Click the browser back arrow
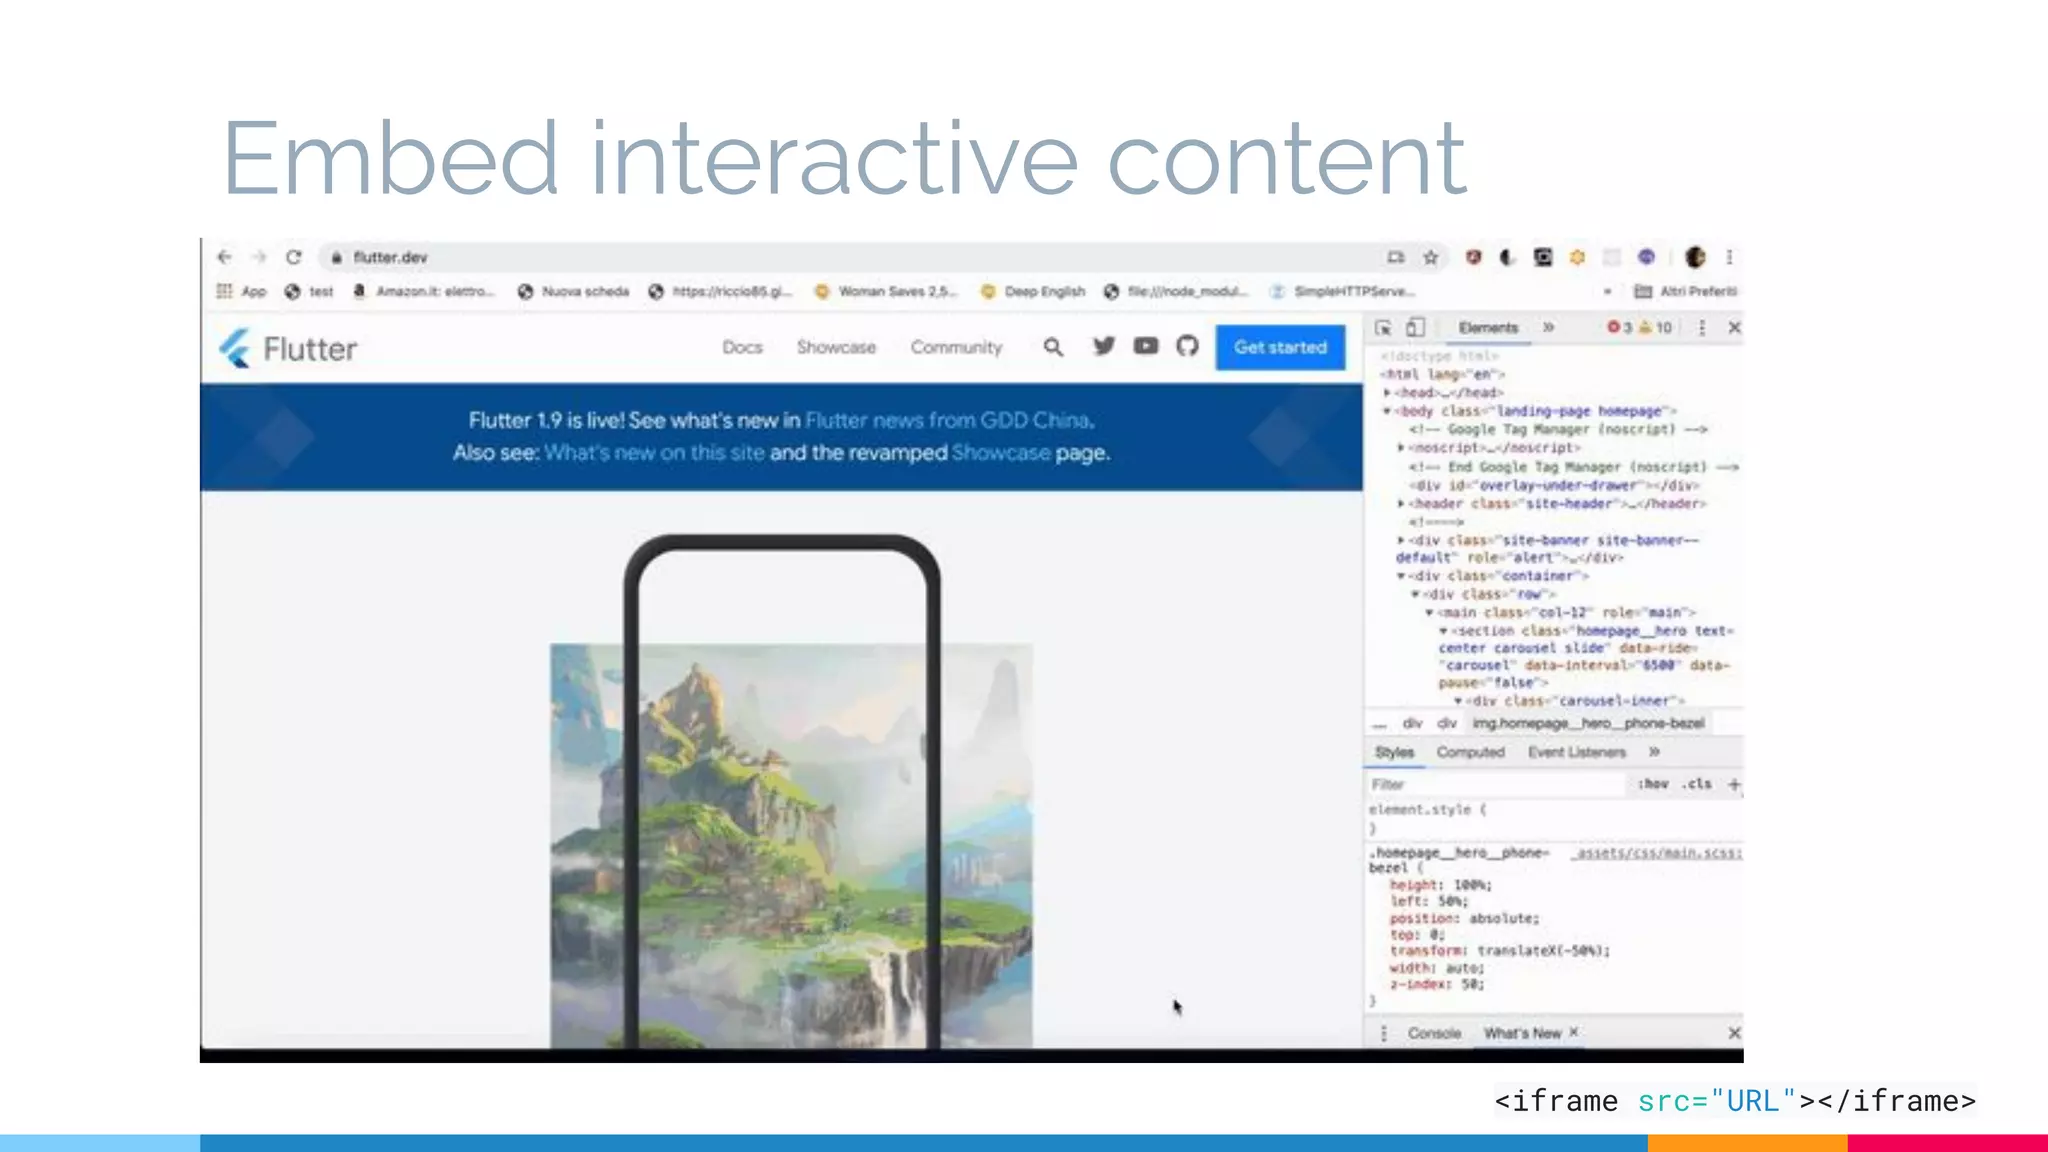The height and width of the screenshot is (1152, 2048). click(225, 257)
